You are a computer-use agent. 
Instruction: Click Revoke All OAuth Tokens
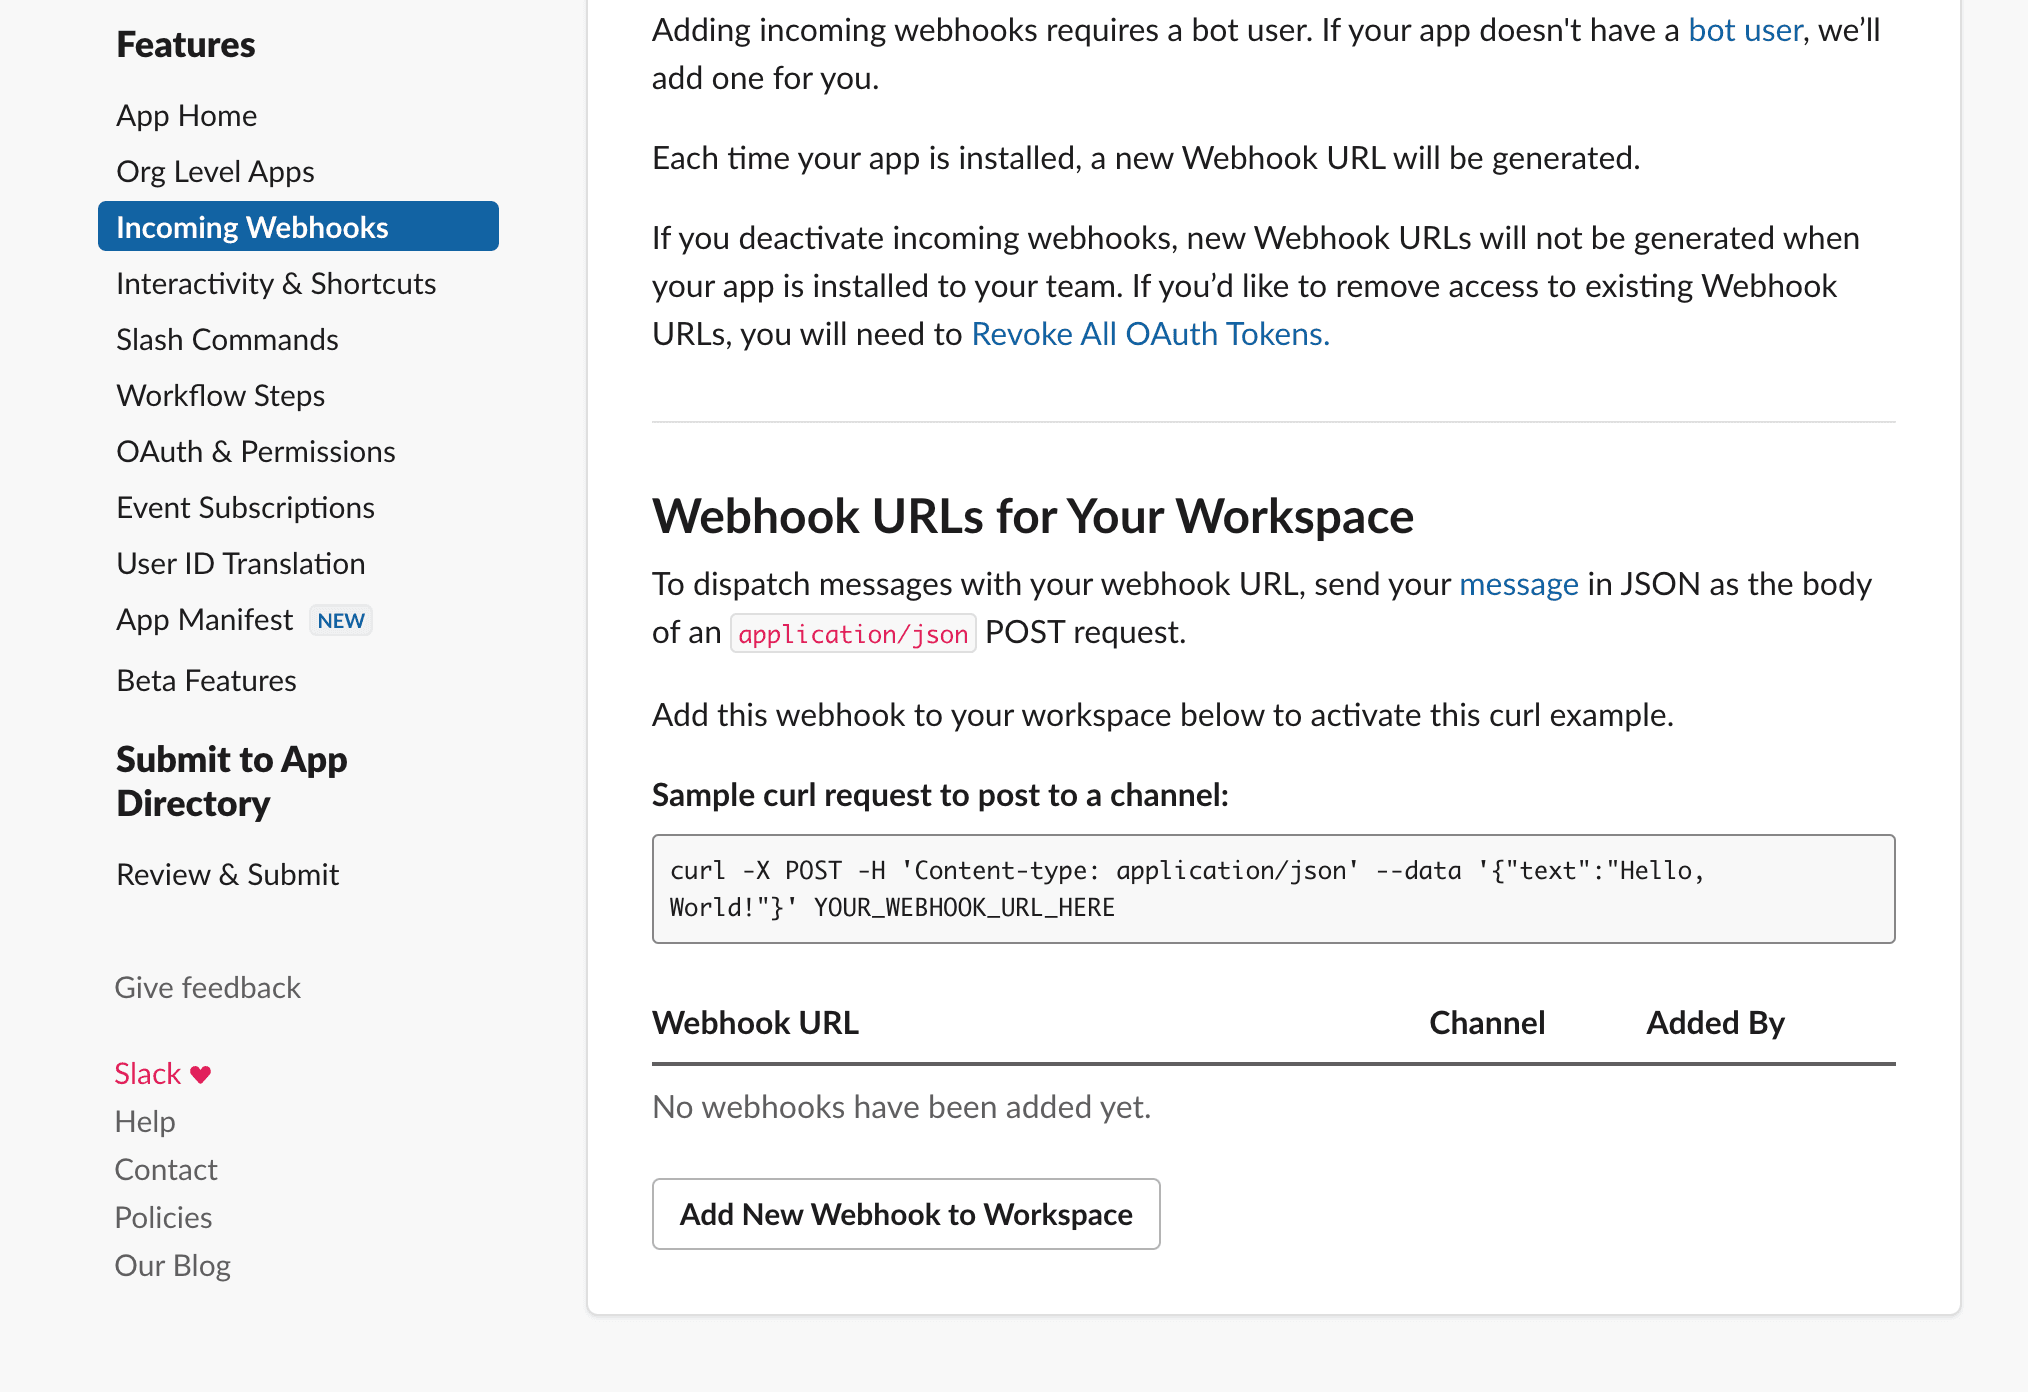click(1150, 334)
